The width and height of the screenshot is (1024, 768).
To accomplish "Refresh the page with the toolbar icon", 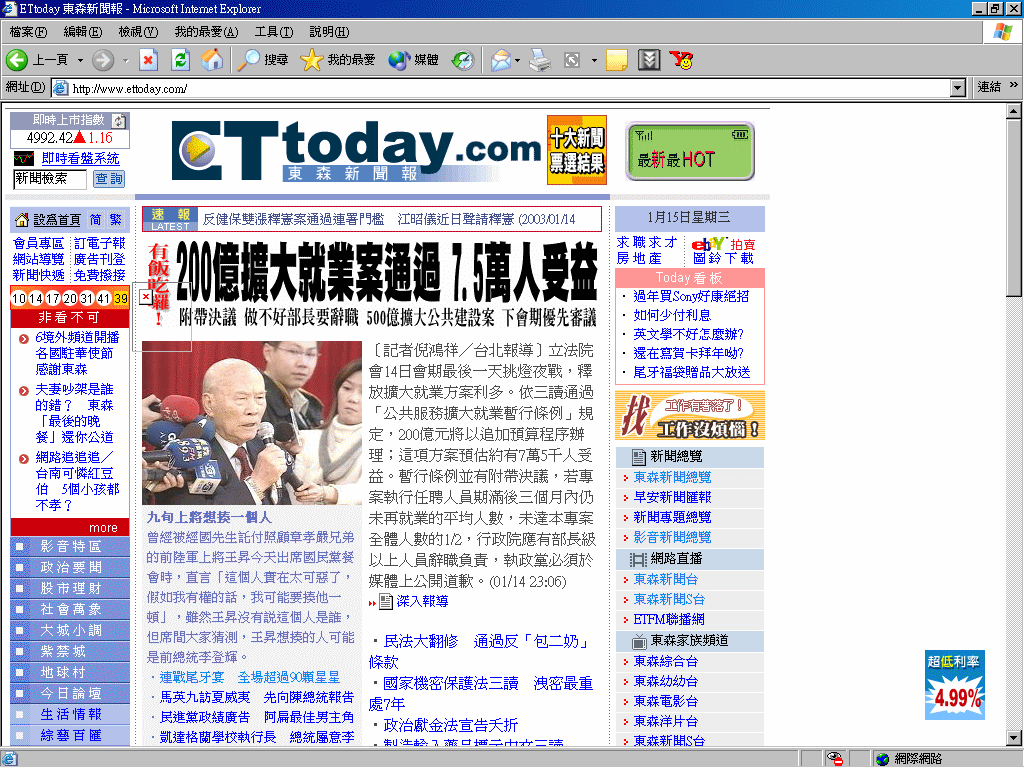I will (180, 60).
